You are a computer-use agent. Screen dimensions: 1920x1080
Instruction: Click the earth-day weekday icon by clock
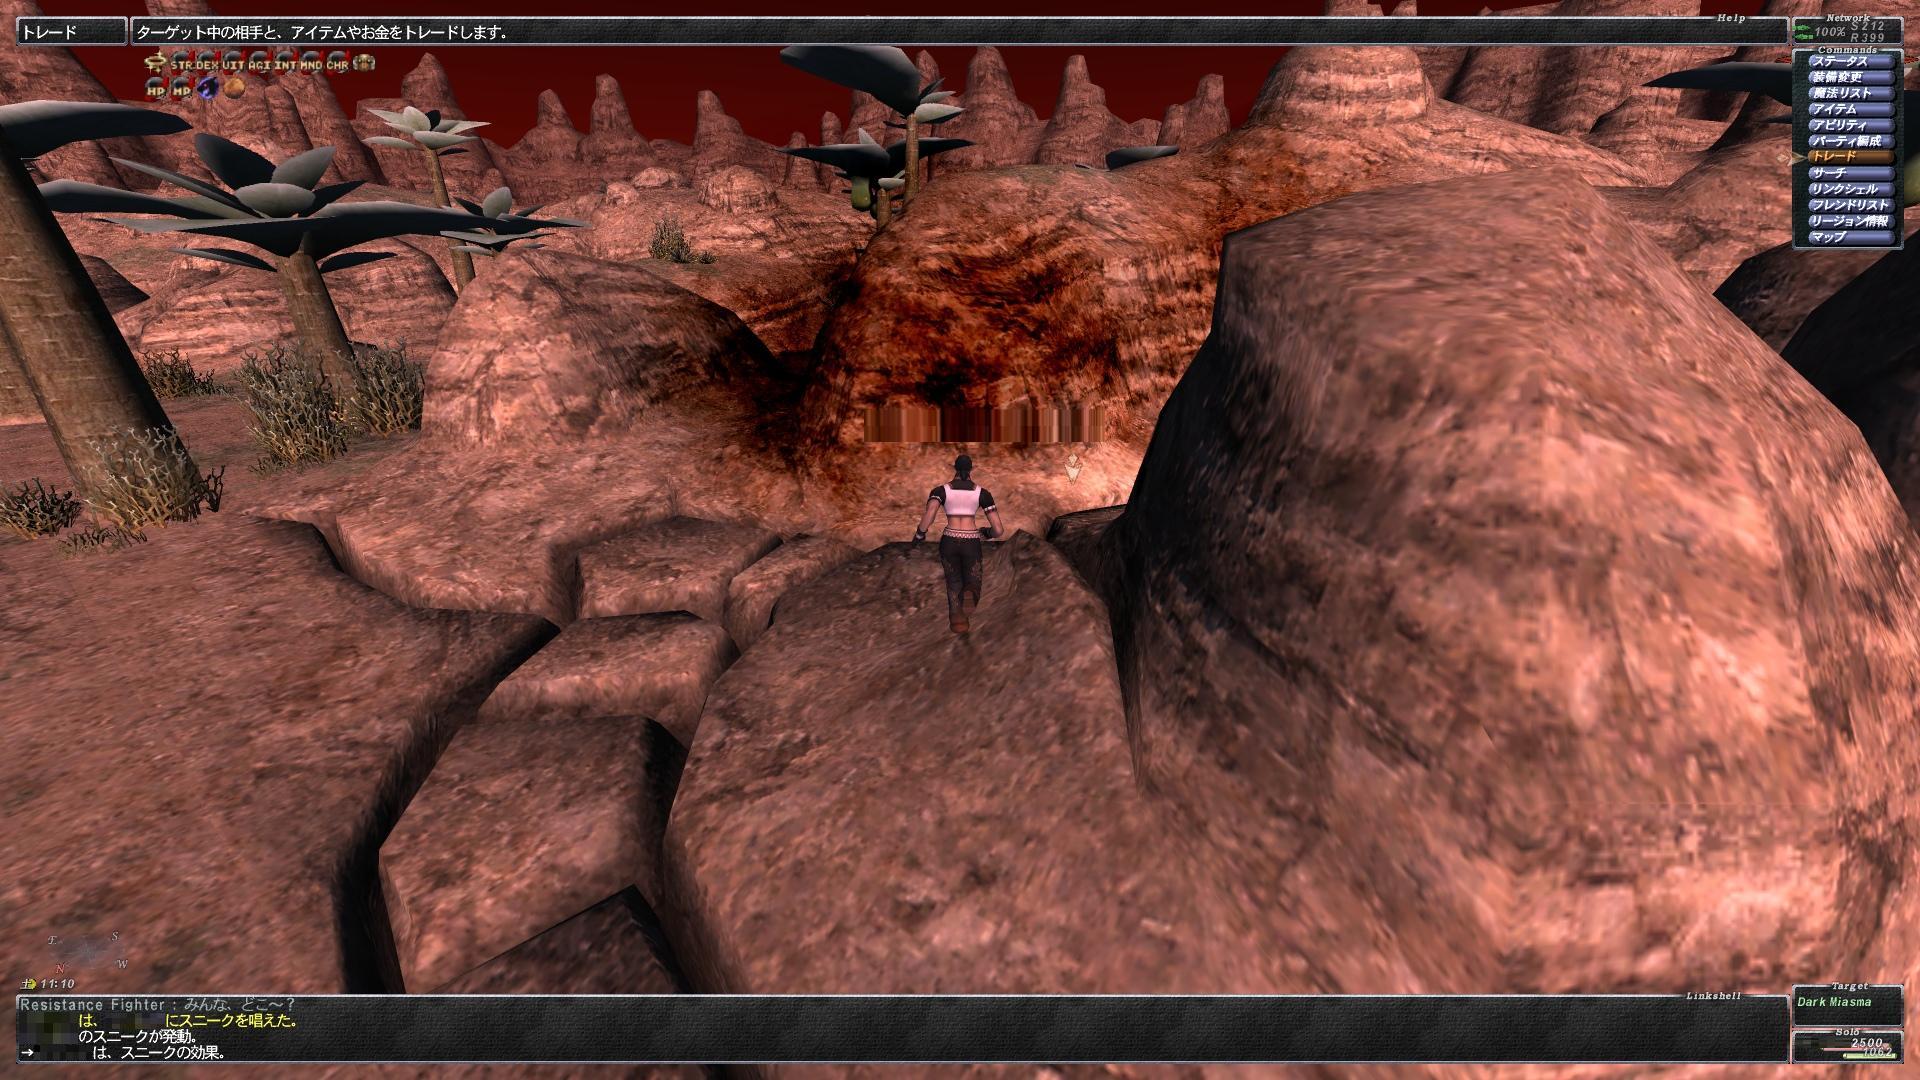click(30, 984)
